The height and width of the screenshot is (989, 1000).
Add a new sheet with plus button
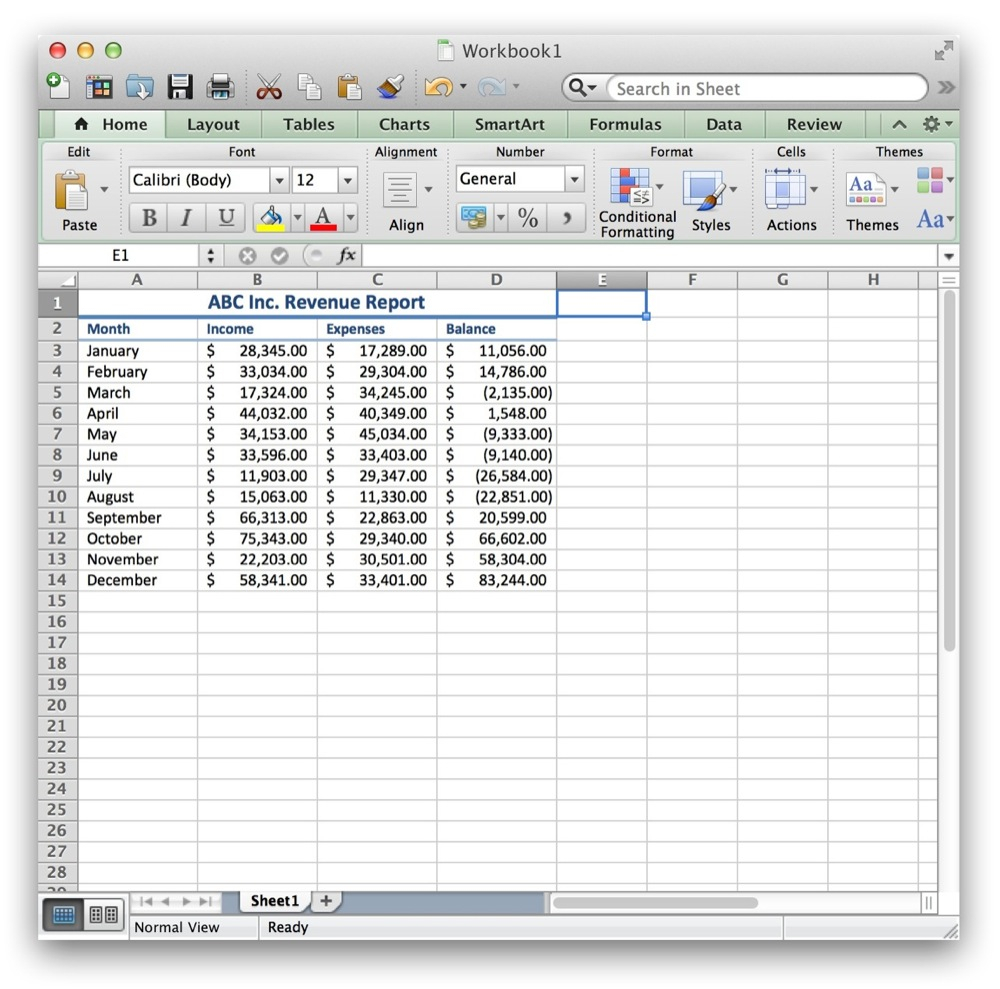tap(326, 901)
